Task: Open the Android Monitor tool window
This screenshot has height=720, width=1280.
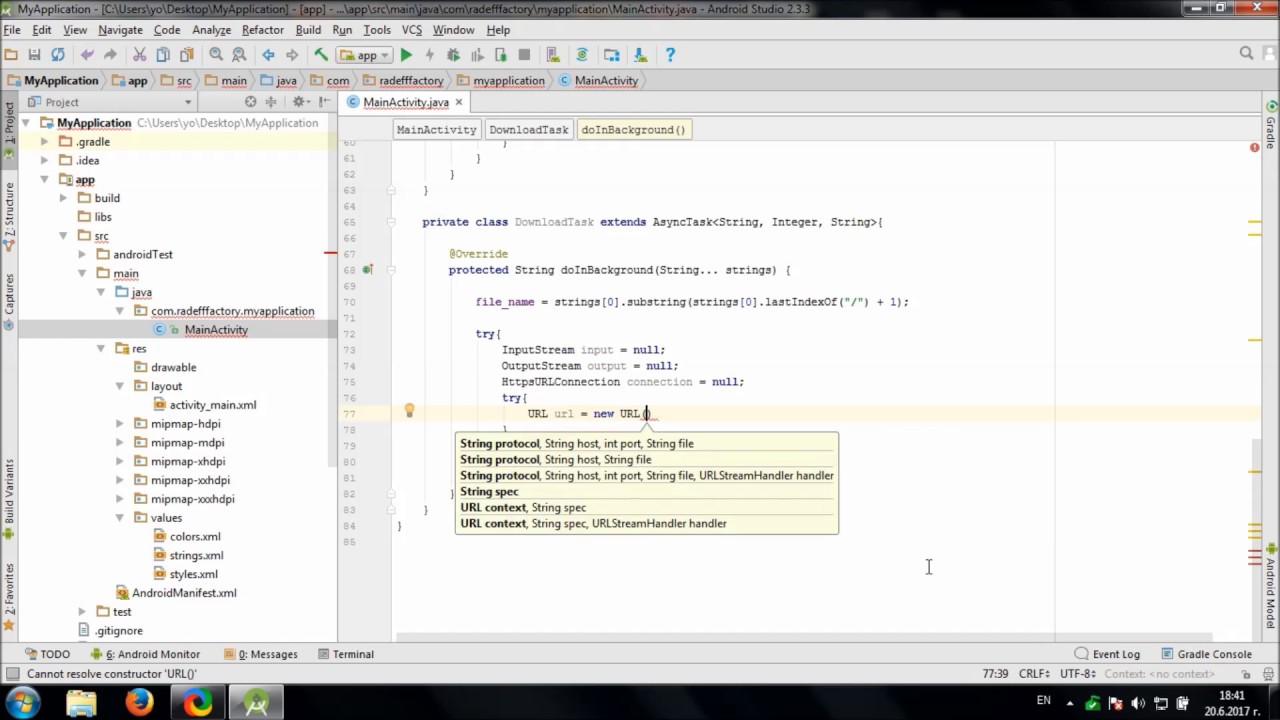Action: [145, 654]
